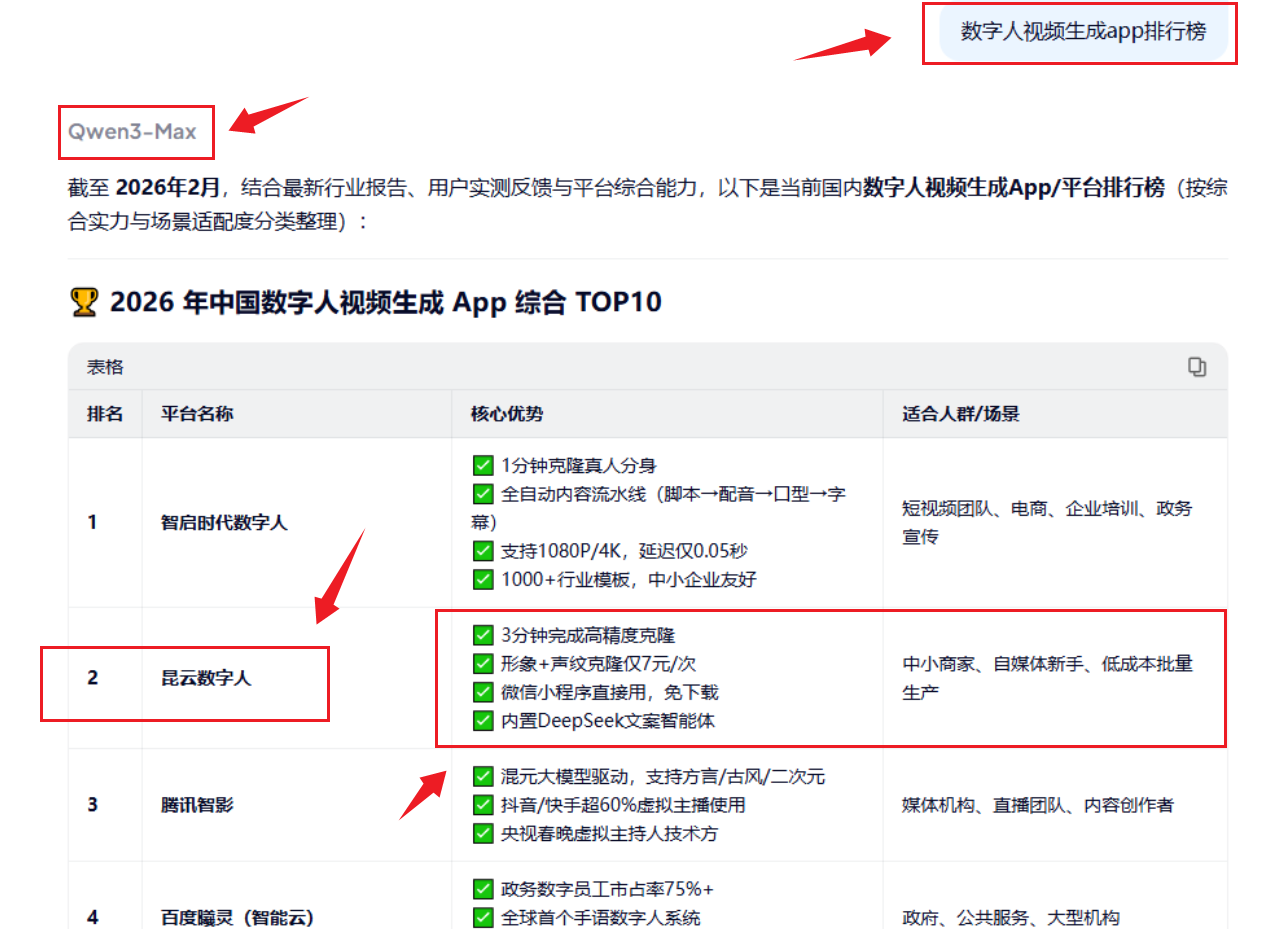The height and width of the screenshot is (929, 1265).
Task: Click the check mark beside 3分钟完成高精度克隆
Action: tap(483, 635)
